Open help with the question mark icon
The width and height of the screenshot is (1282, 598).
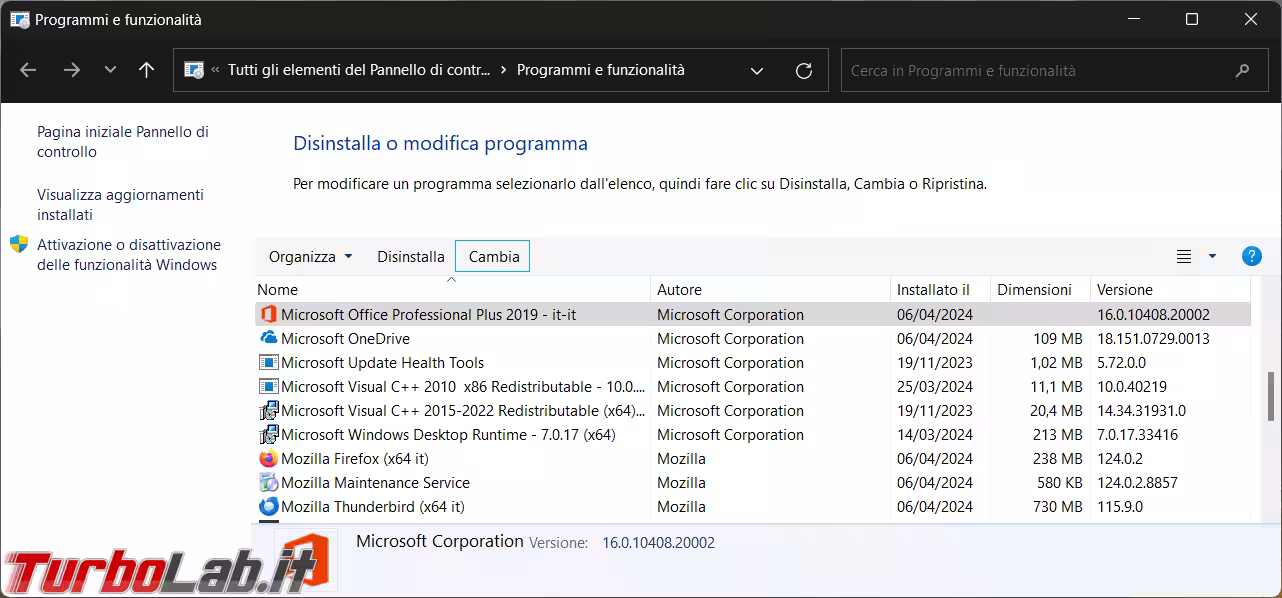click(1251, 256)
